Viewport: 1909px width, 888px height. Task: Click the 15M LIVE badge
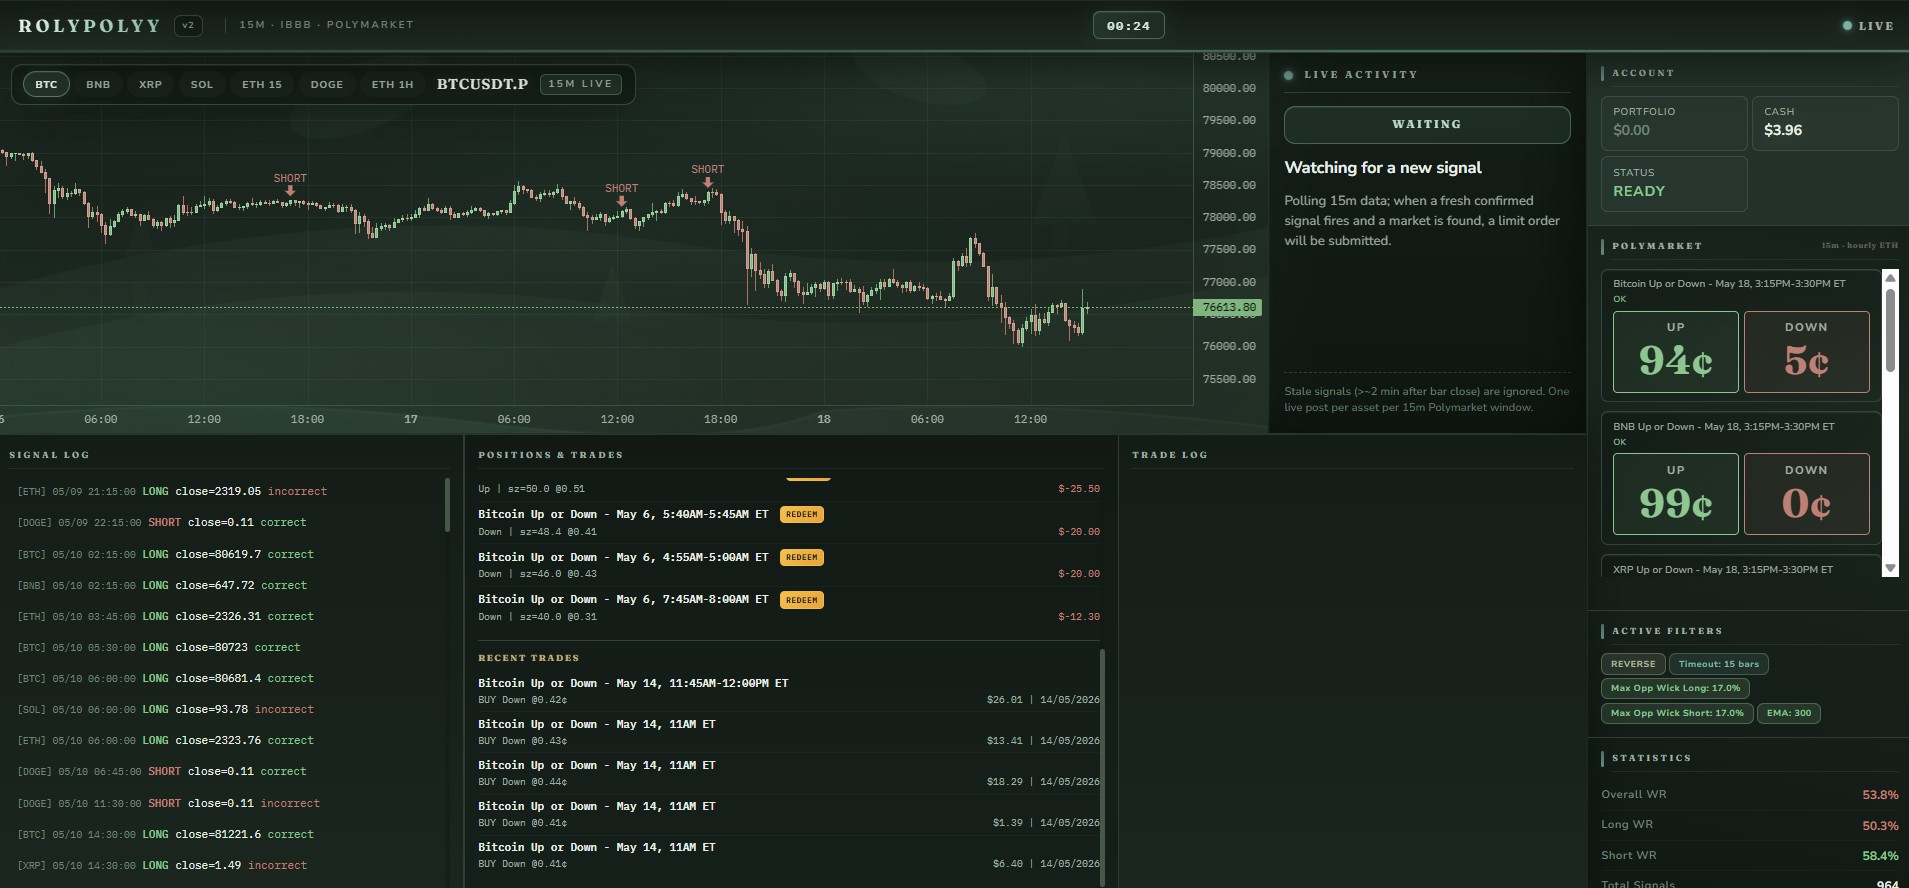(x=580, y=84)
